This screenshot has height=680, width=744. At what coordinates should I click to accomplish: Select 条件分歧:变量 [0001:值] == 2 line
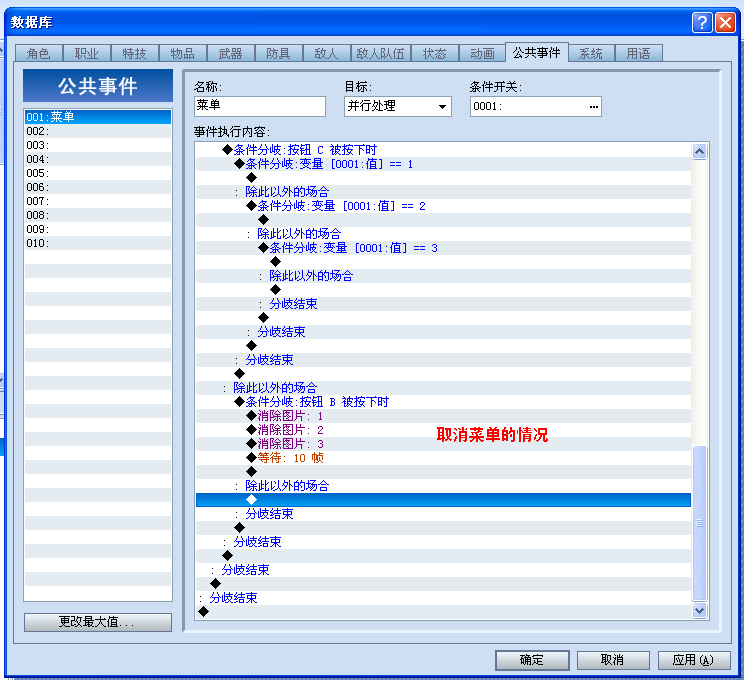(443, 206)
